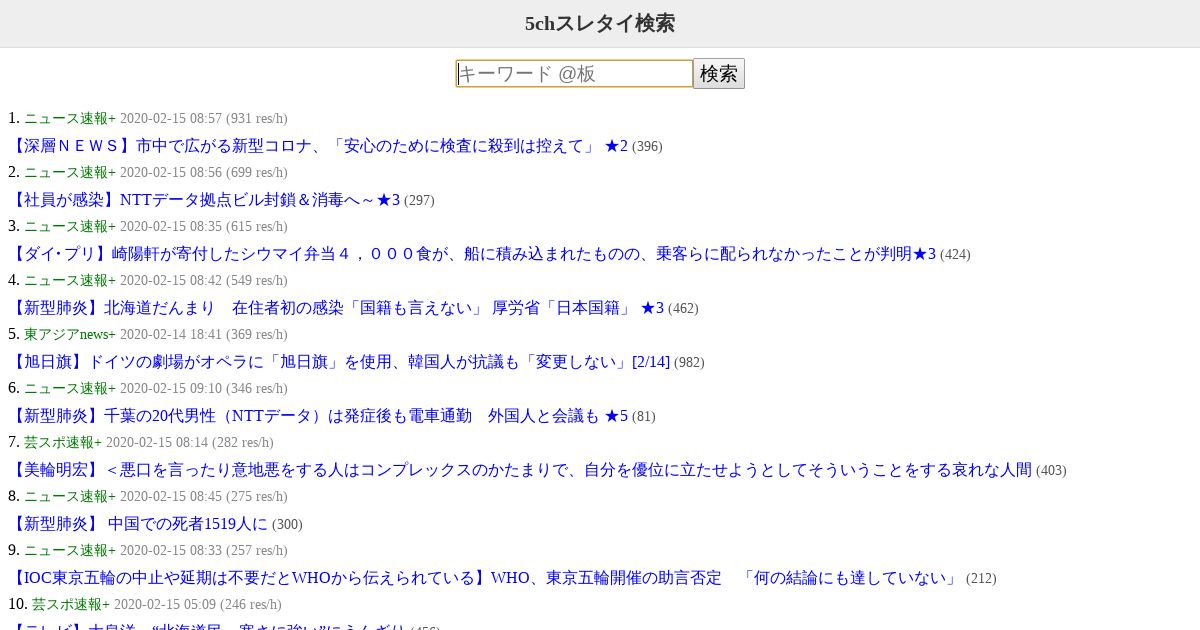The height and width of the screenshot is (630, 1200).
Task: Open the 北海道だんまり thread link
Action: click(336, 308)
